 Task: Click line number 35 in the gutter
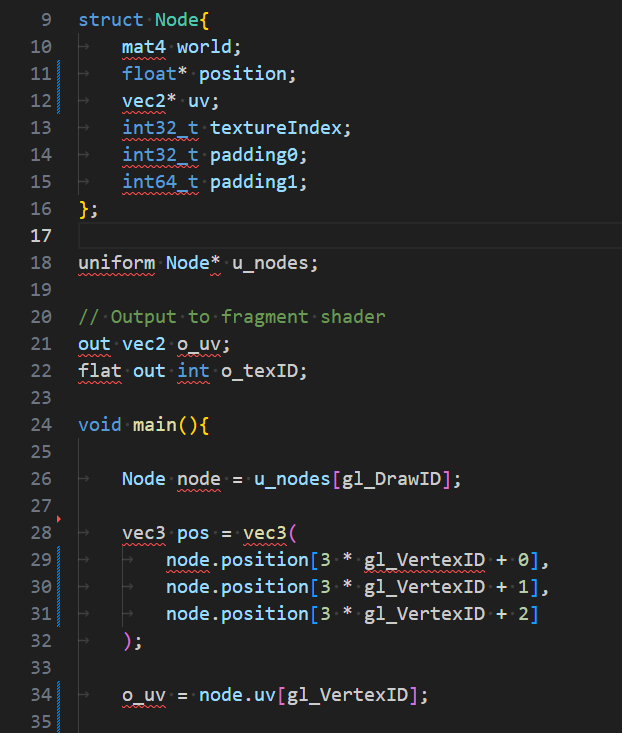41,722
